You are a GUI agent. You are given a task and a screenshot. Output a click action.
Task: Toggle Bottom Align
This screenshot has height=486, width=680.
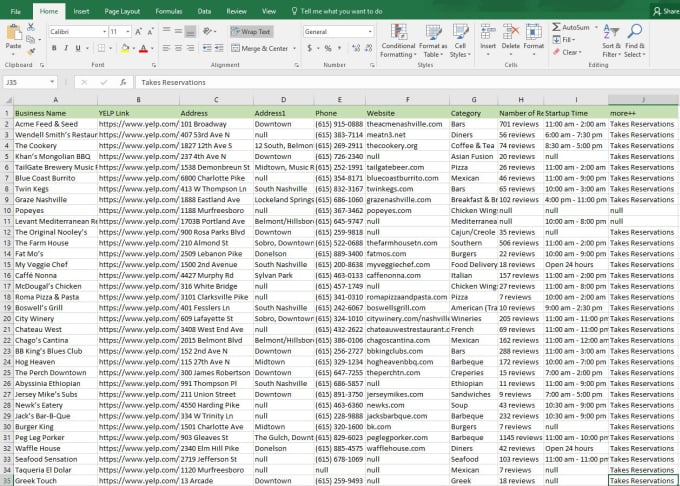tap(190, 31)
